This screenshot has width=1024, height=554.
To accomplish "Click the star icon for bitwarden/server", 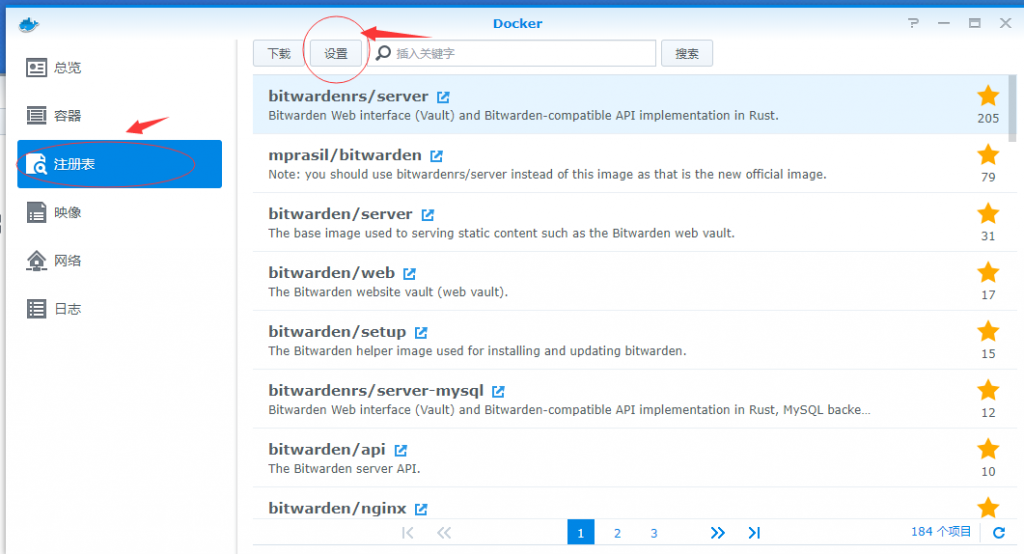I will coord(988,214).
